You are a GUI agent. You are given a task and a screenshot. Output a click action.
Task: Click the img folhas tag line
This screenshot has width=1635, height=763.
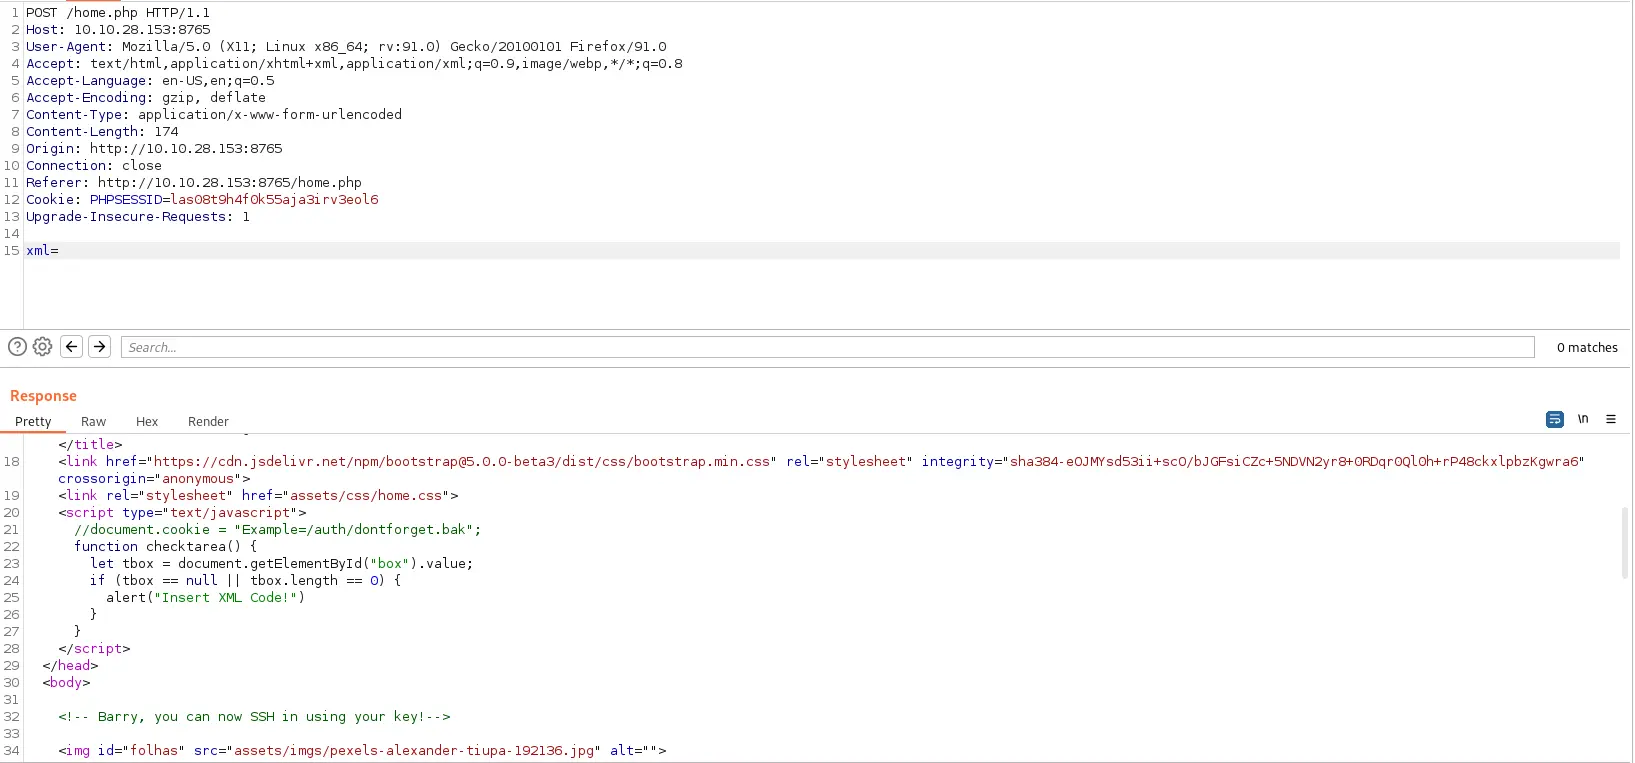pos(362,751)
